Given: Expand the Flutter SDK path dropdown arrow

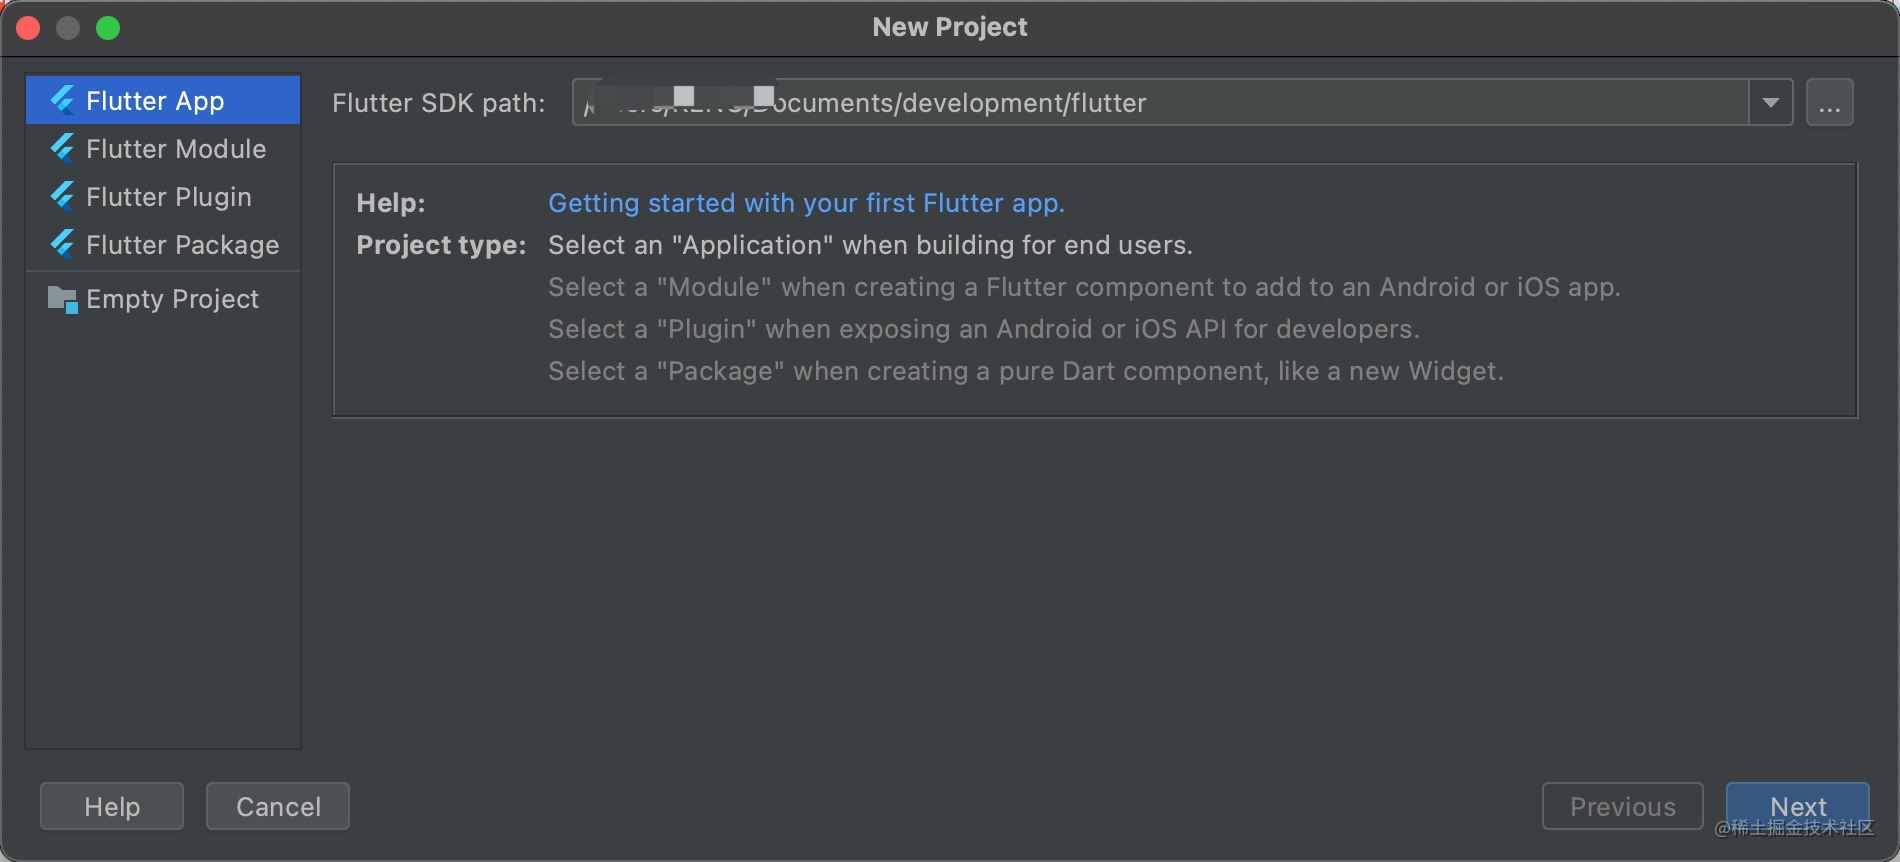Looking at the screenshot, I should coord(1770,103).
